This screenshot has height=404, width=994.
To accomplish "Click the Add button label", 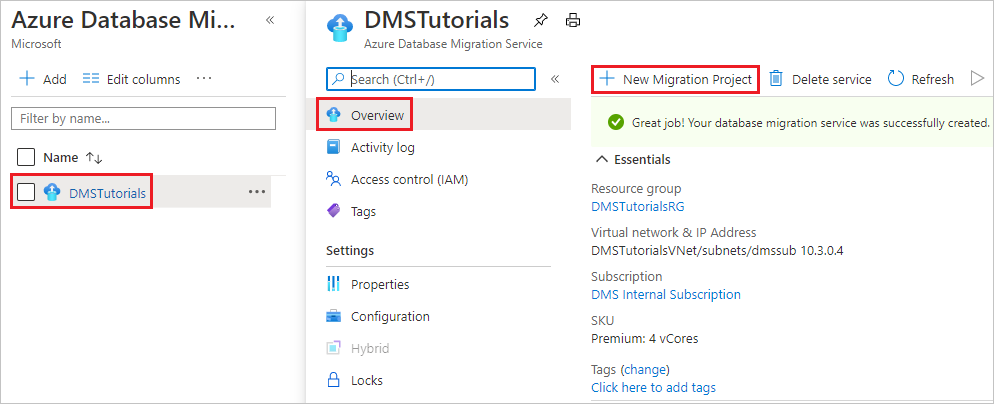I will click(55, 79).
